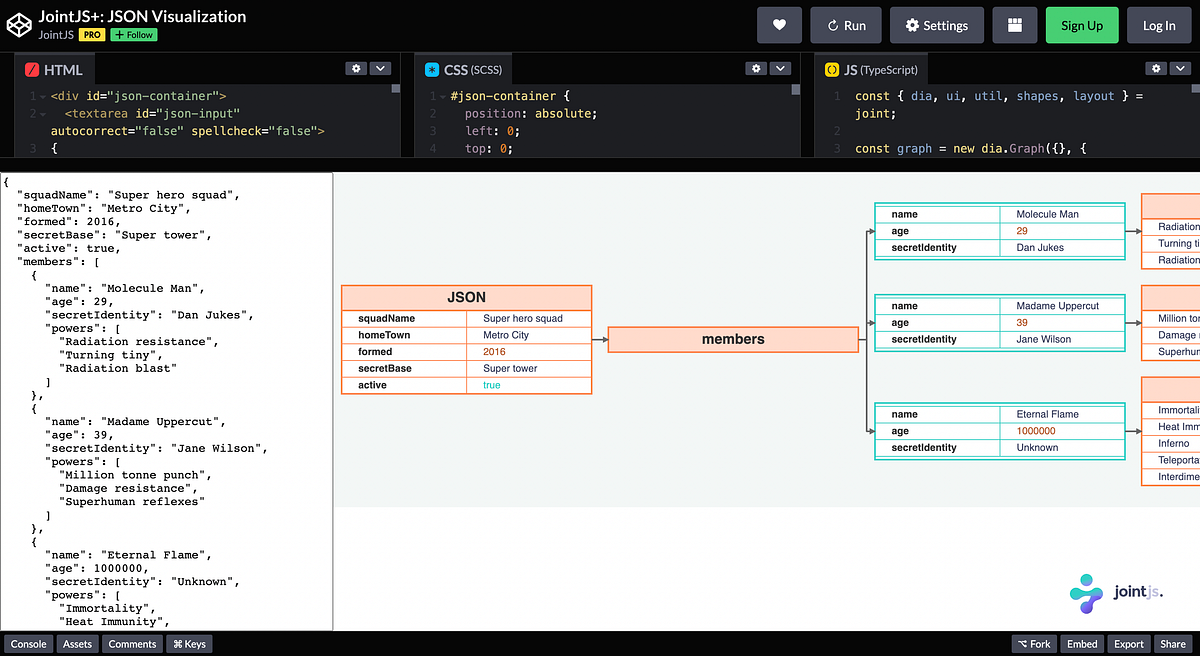Click the JointJS hexagon avatar
Screen dimensions: 1200x656
[x=17, y=24]
